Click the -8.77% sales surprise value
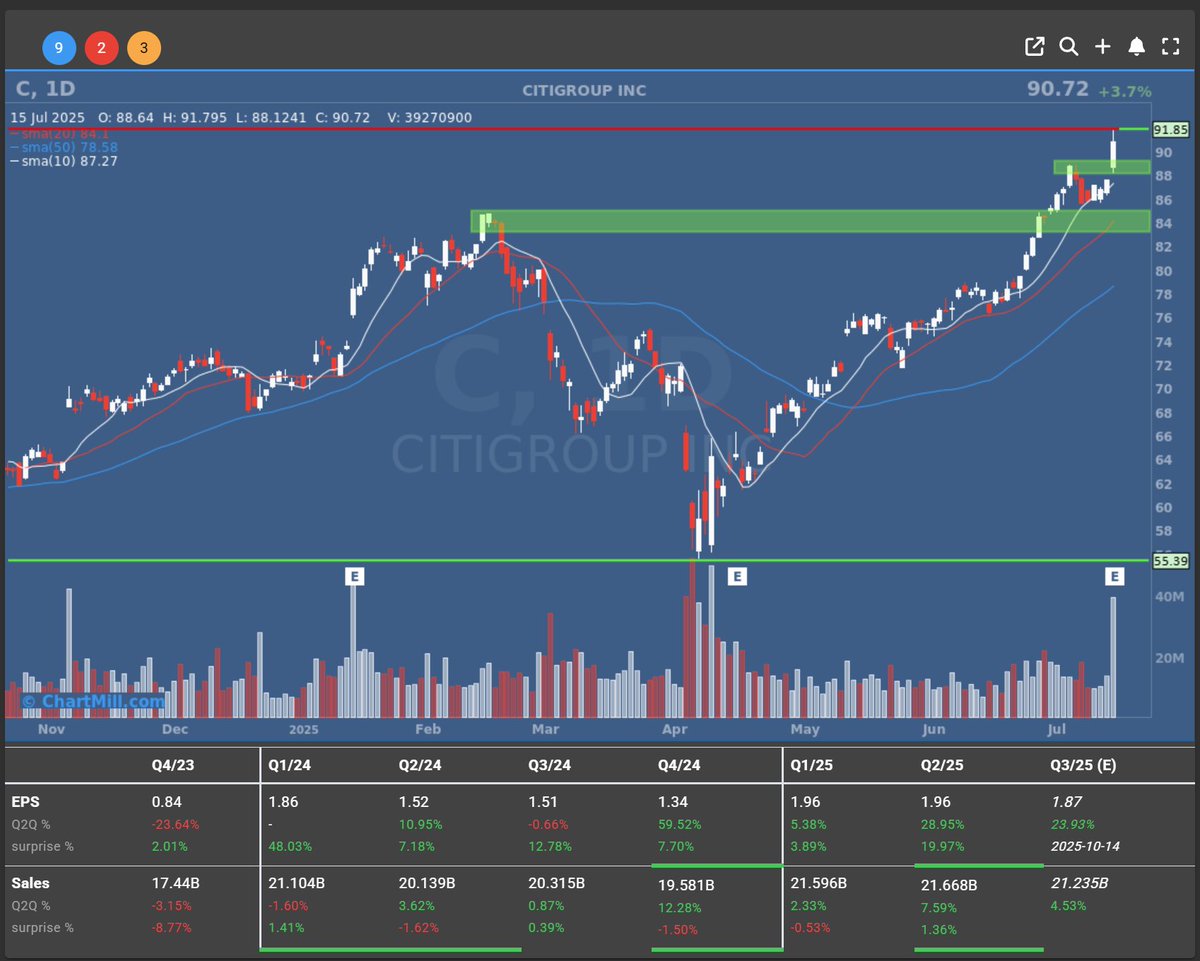This screenshot has height=961, width=1200. (171, 928)
